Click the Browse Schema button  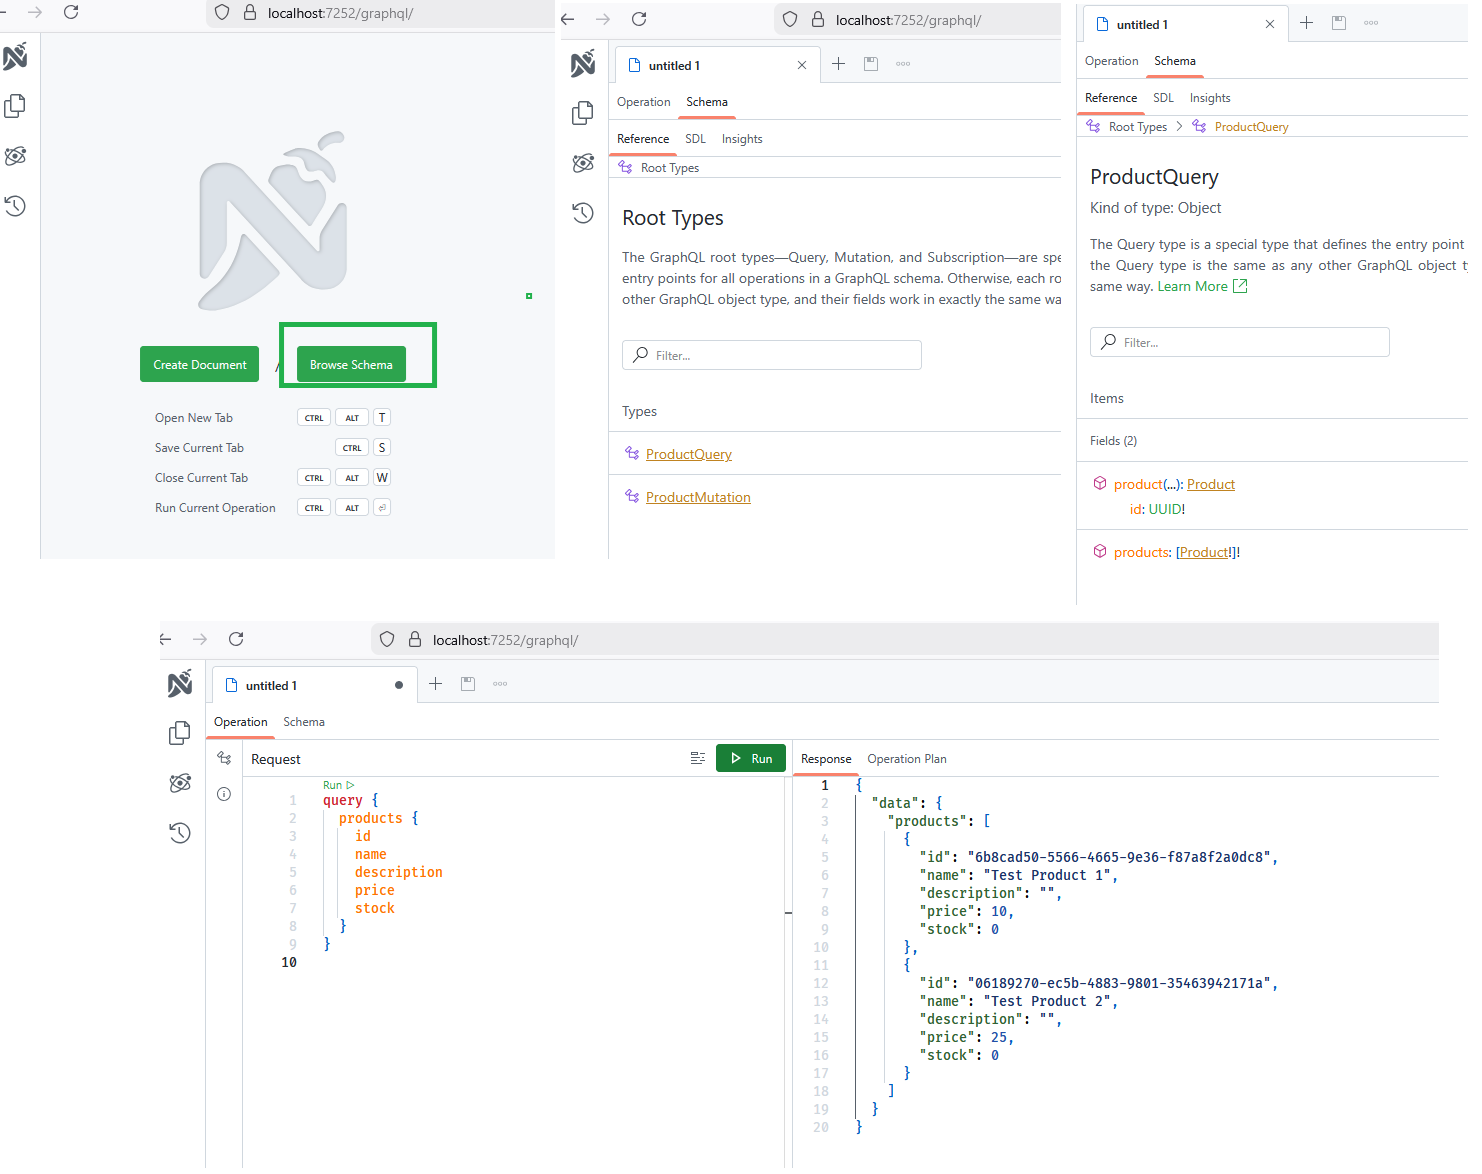[351, 365]
